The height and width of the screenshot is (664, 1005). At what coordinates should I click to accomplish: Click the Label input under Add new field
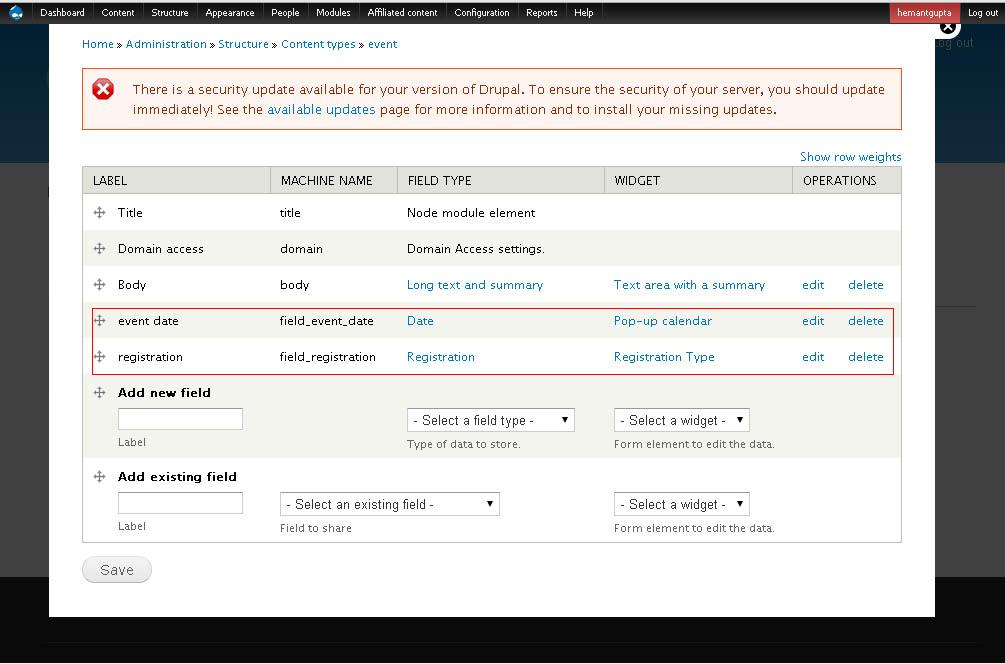point(180,418)
